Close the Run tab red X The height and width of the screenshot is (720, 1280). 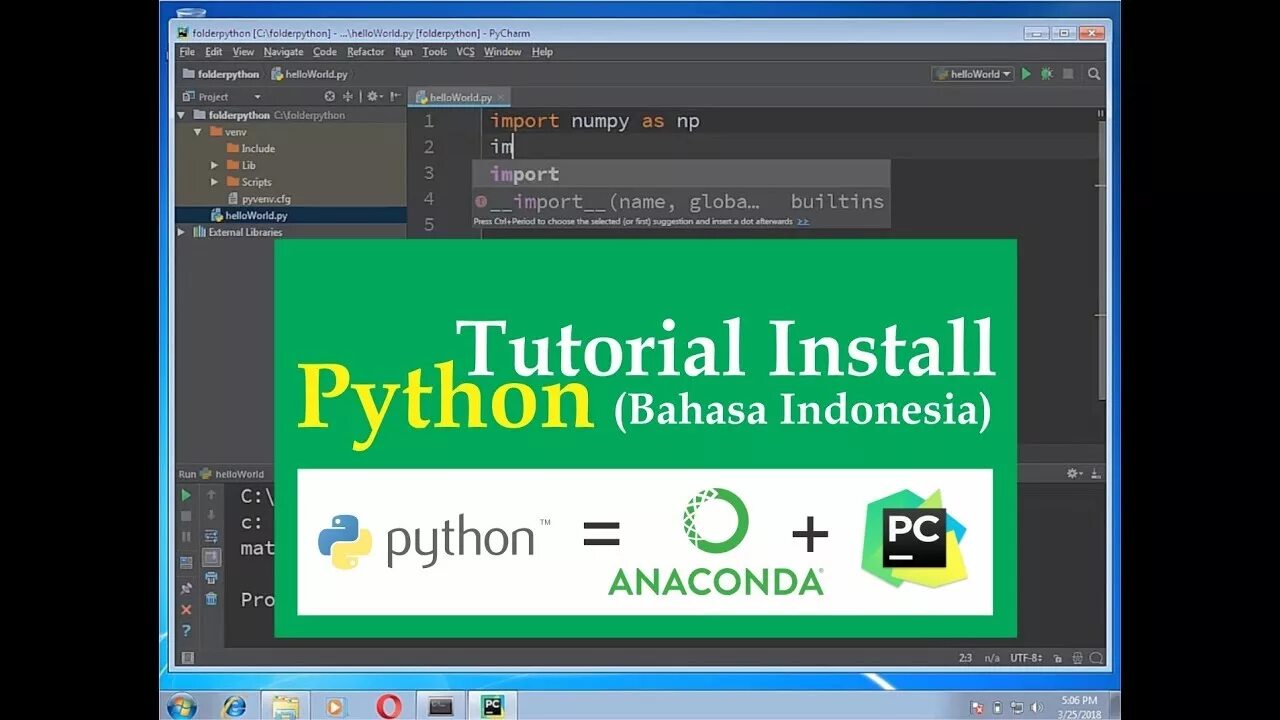[x=186, y=609]
